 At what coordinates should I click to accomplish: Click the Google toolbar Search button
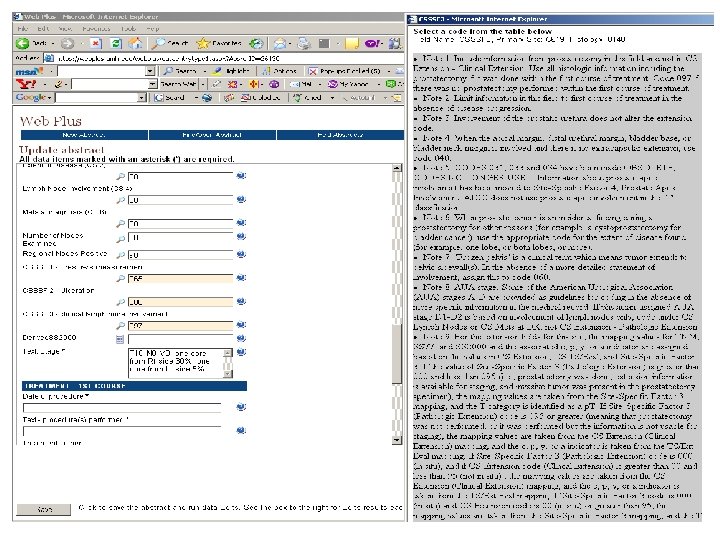tap(170, 97)
